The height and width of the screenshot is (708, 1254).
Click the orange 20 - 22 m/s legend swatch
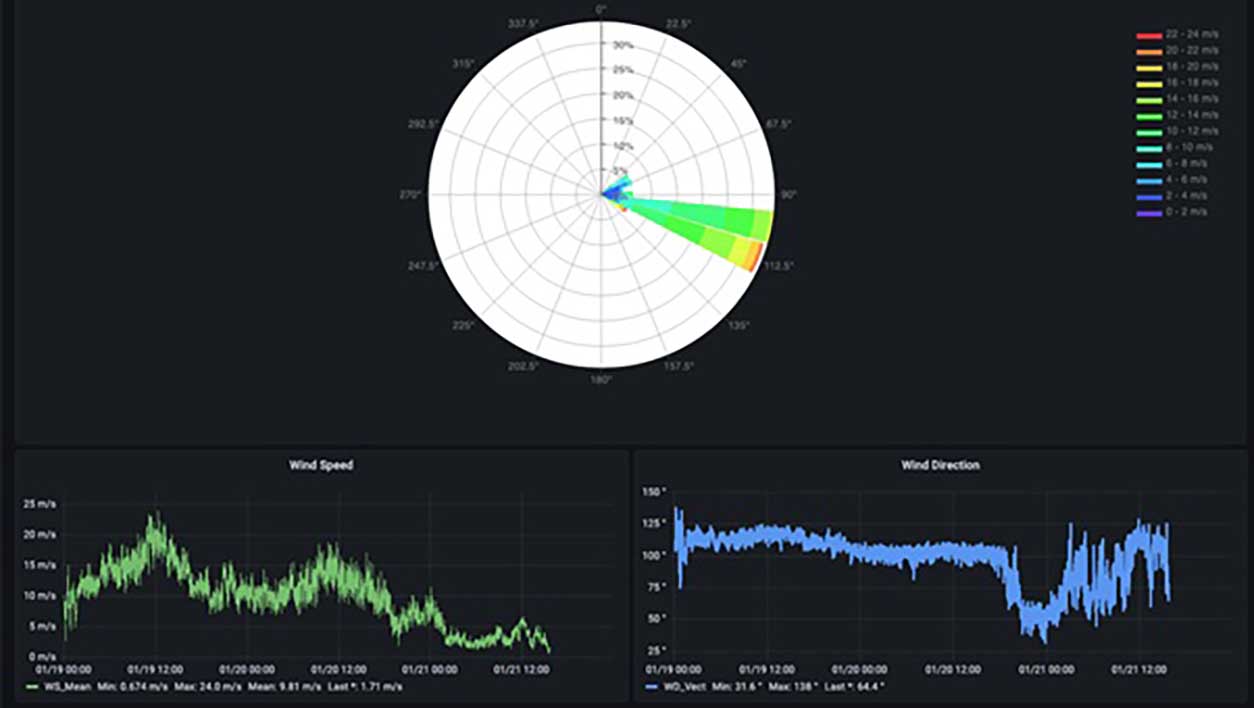1148,51
